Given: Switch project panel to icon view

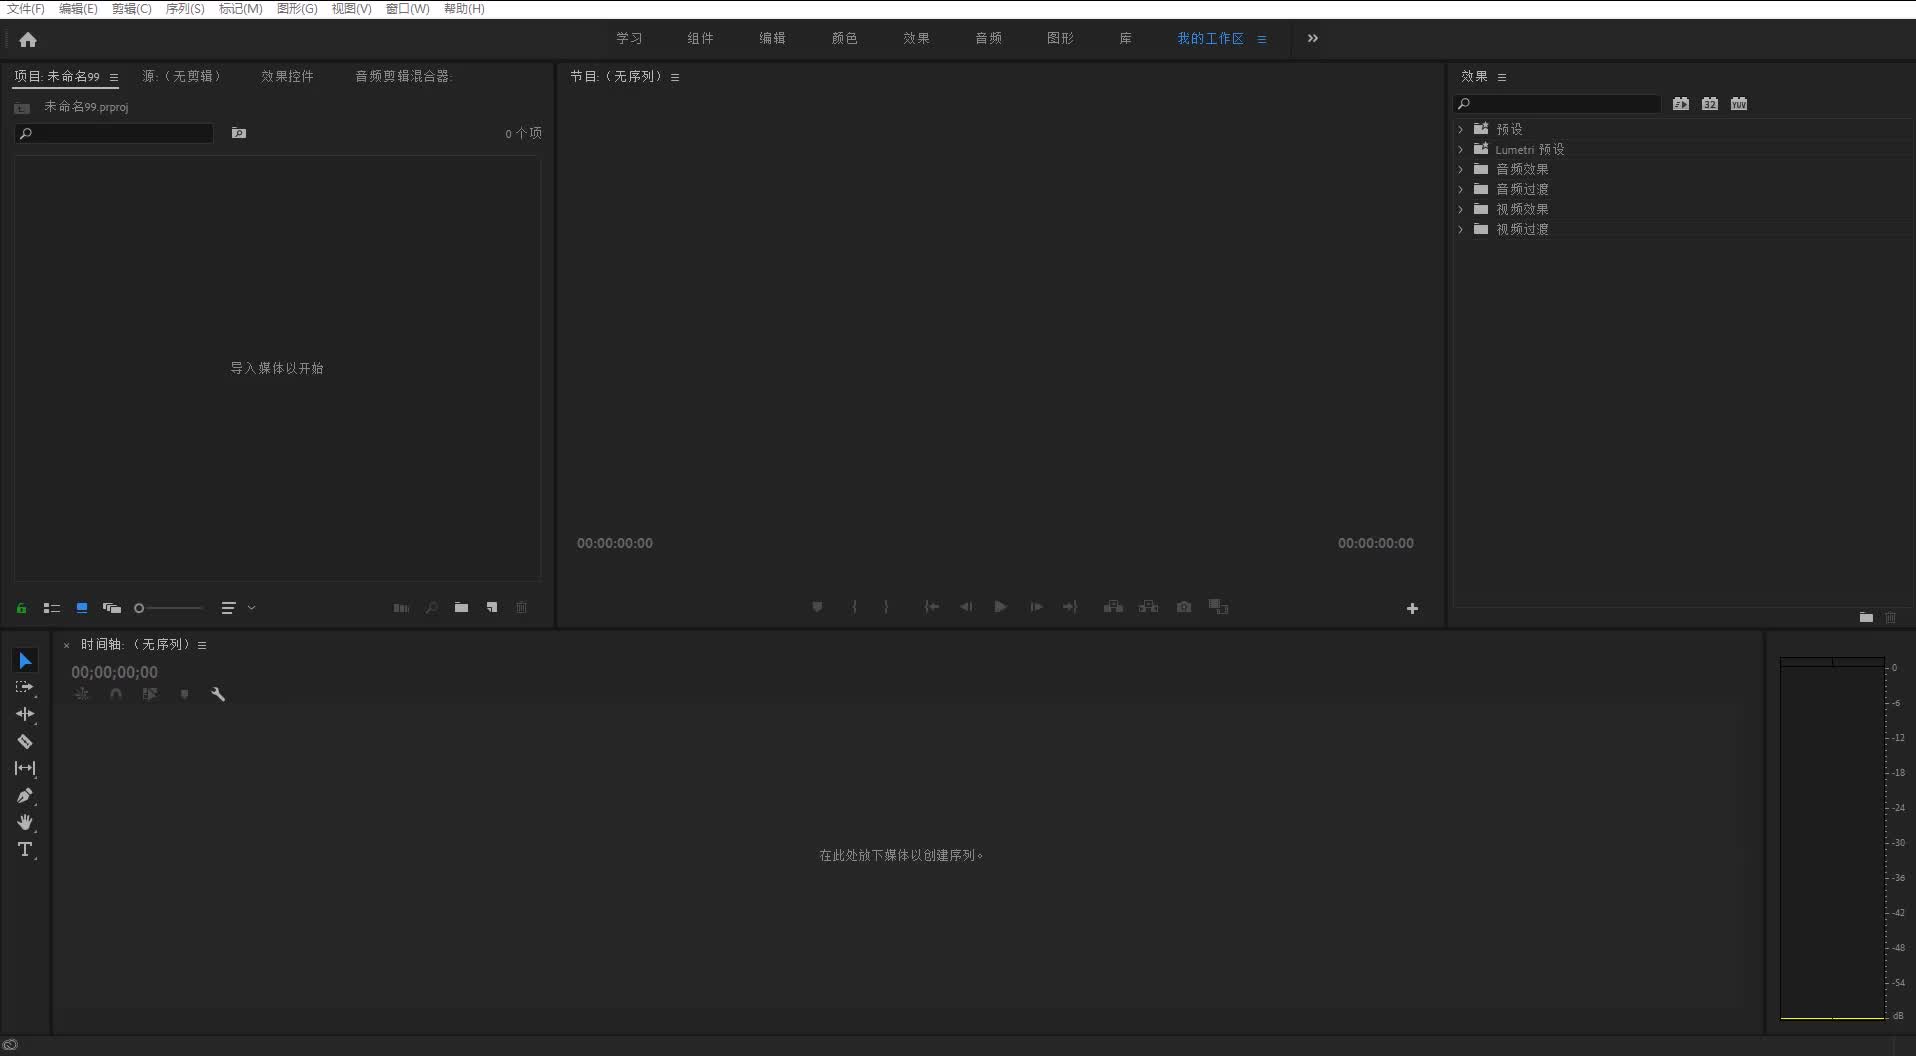Looking at the screenshot, I should point(82,608).
